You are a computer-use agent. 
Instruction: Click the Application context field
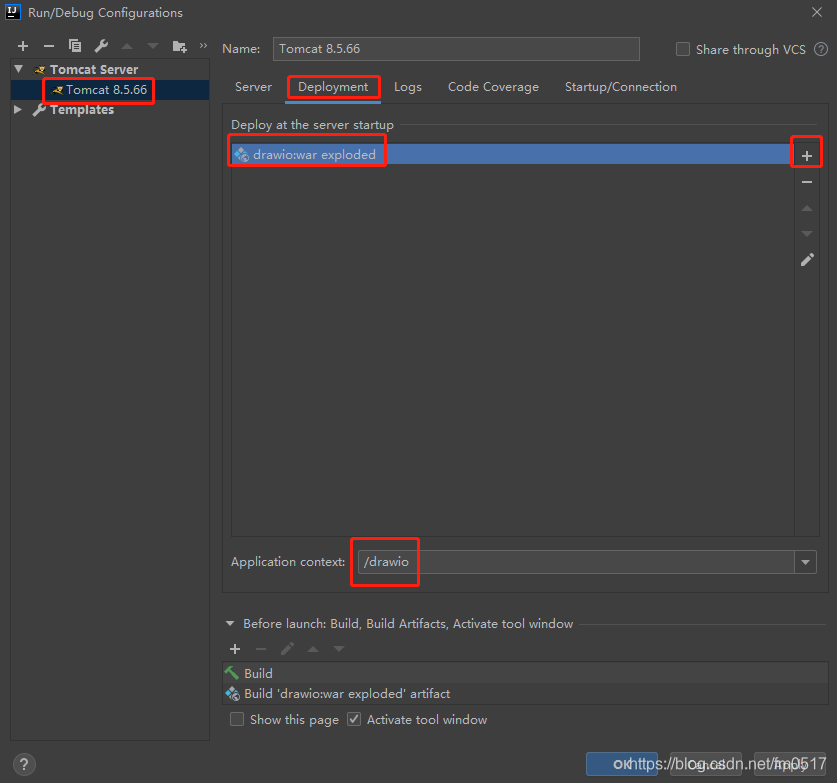[576, 562]
